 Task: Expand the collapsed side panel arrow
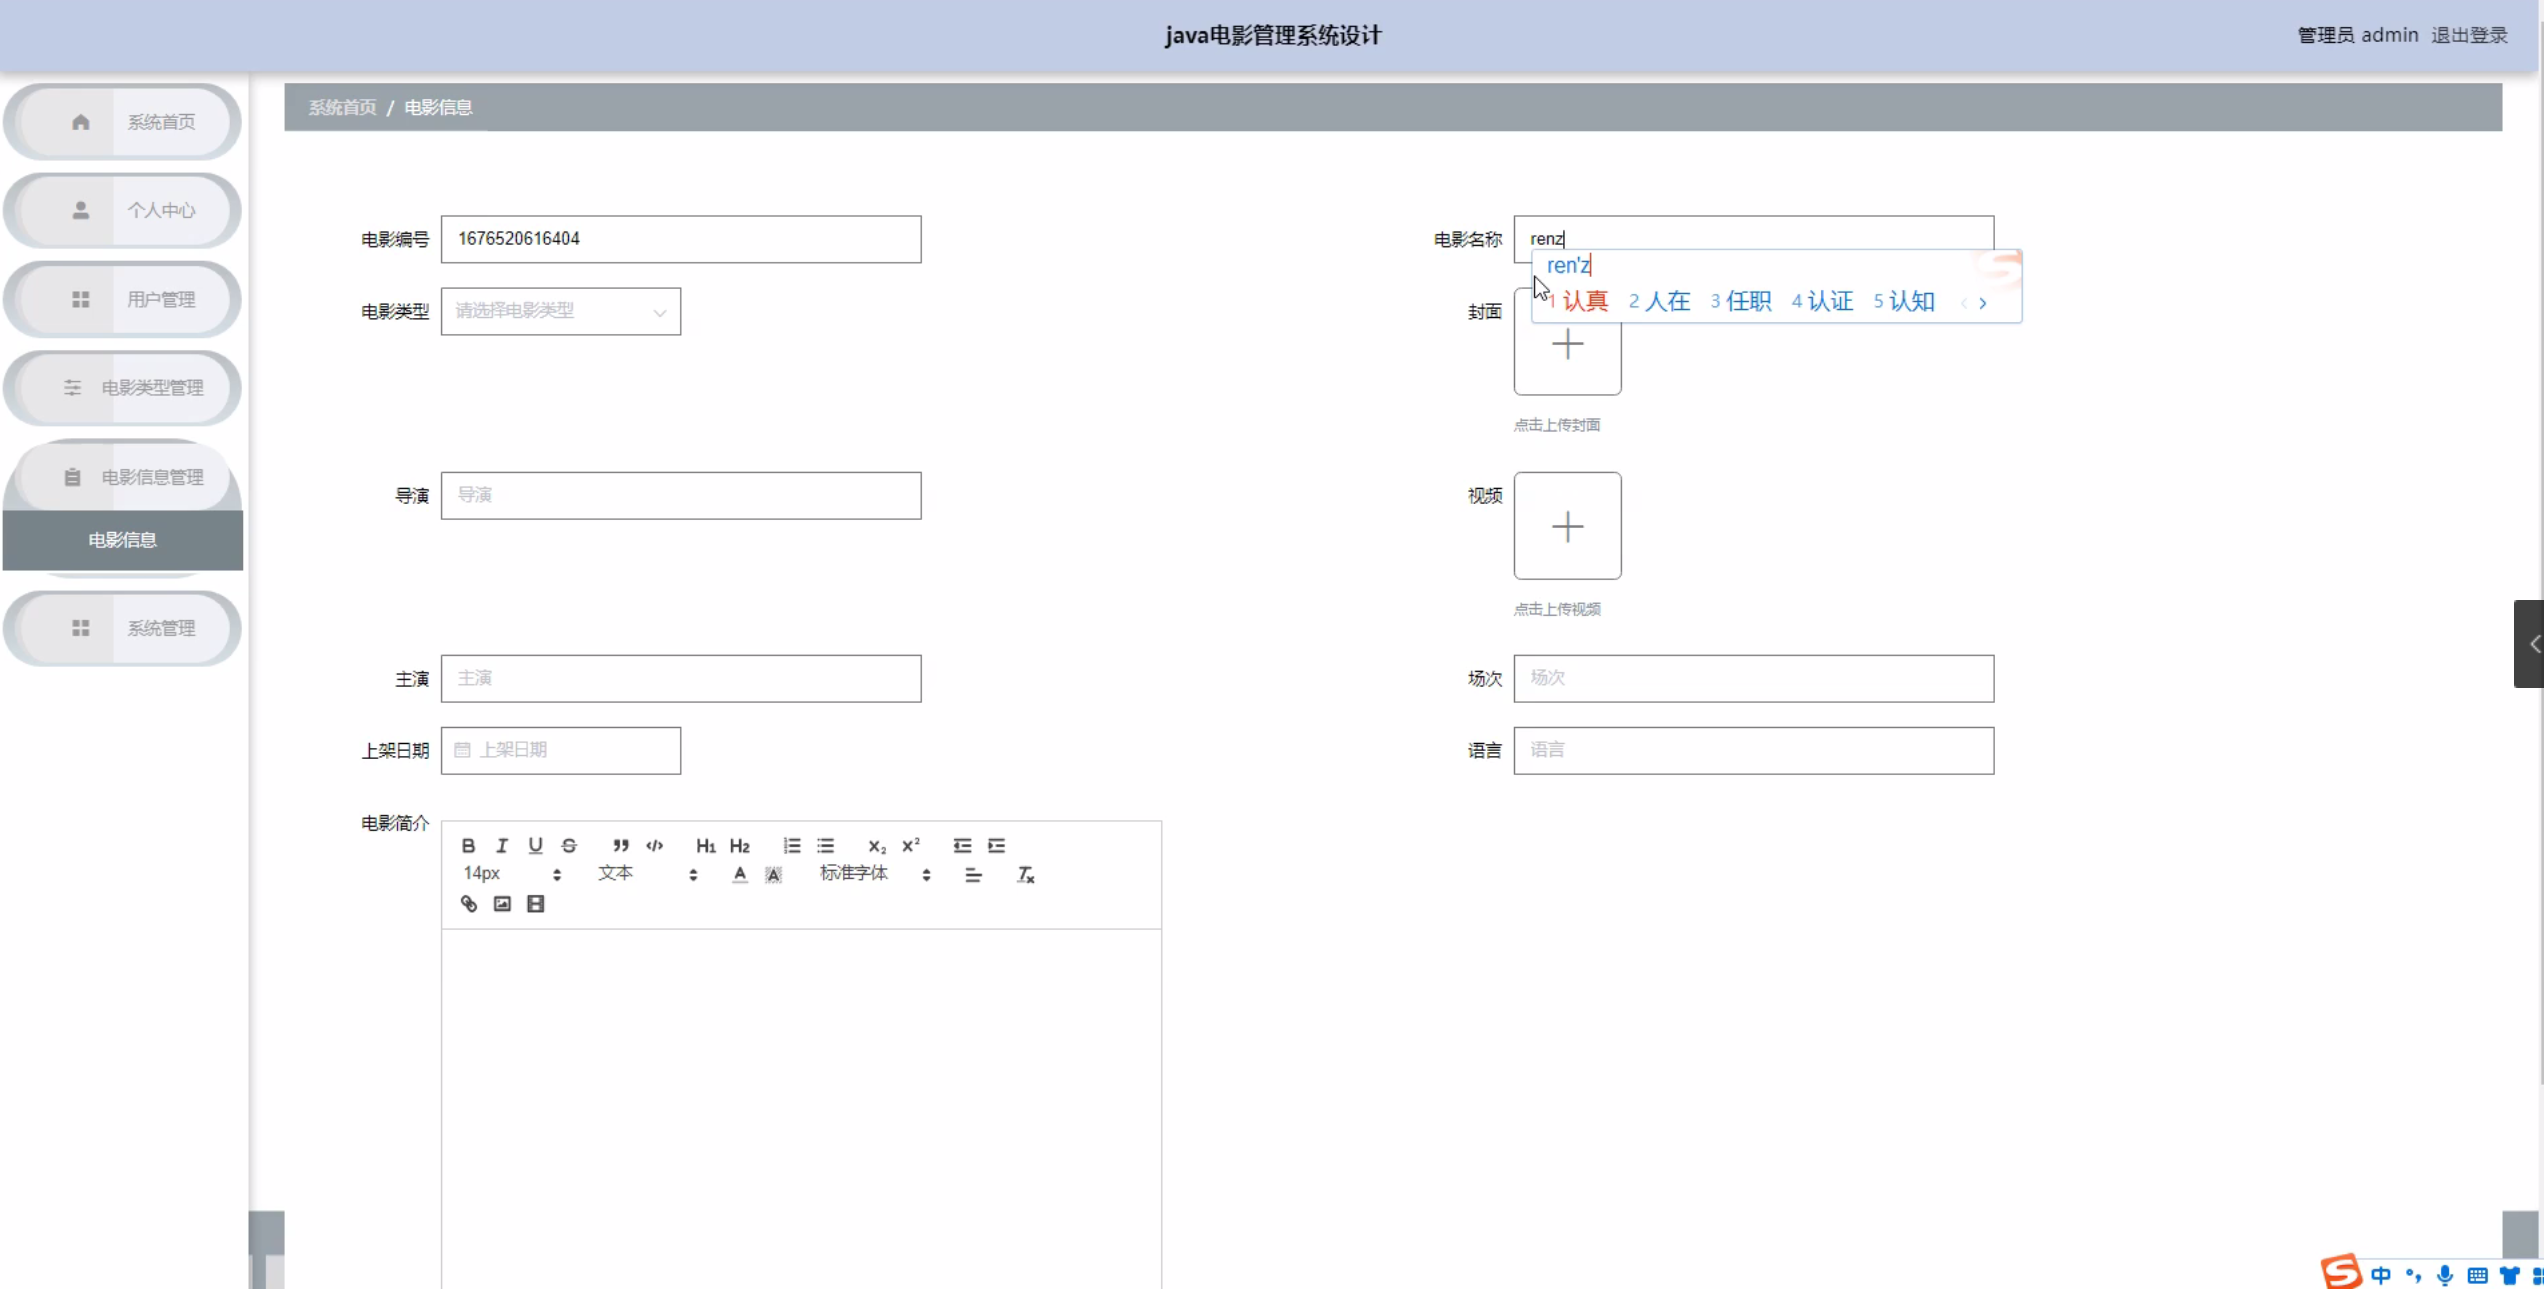(x=2530, y=644)
